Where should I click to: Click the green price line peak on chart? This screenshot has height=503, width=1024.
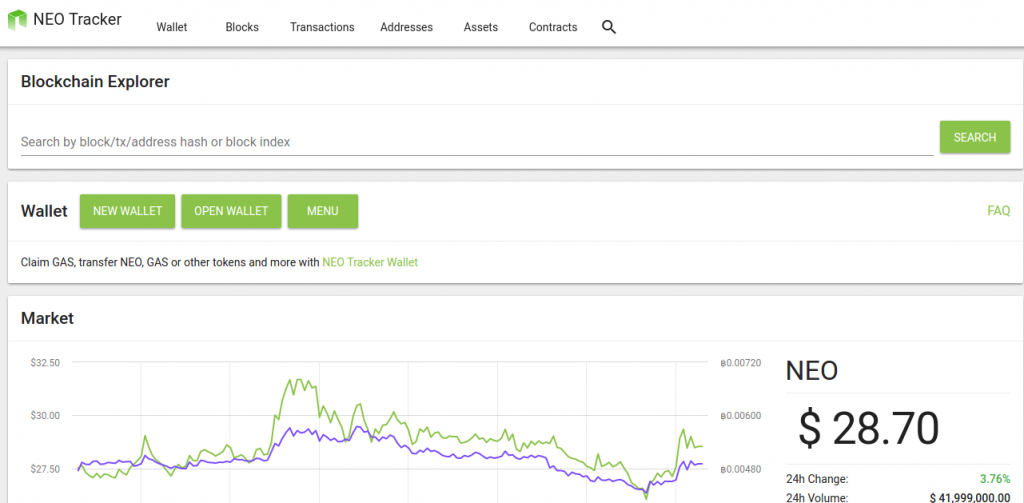pos(299,379)
